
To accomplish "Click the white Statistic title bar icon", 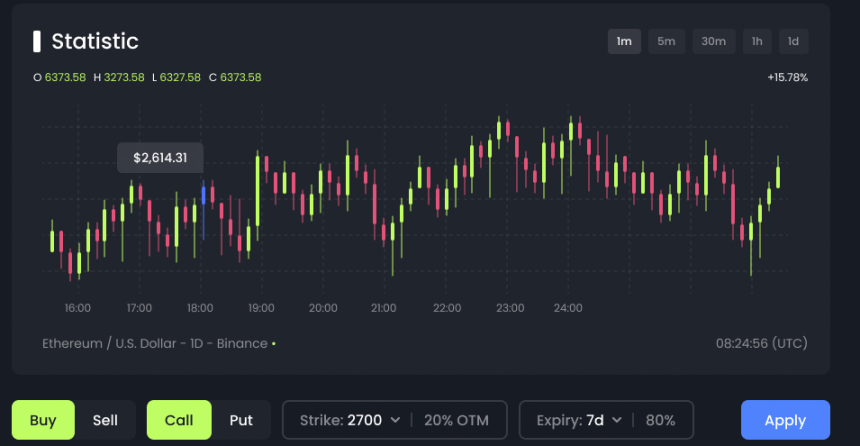I will [37, 41].
